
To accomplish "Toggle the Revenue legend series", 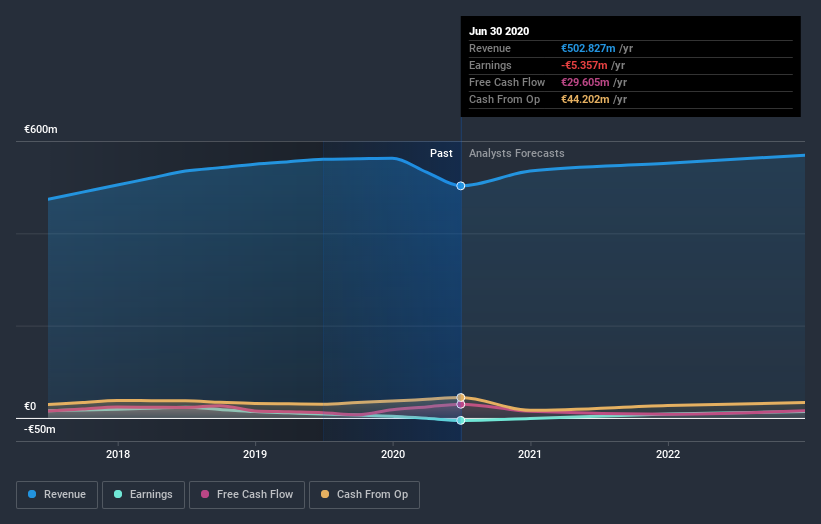I will tap(57, 495).
